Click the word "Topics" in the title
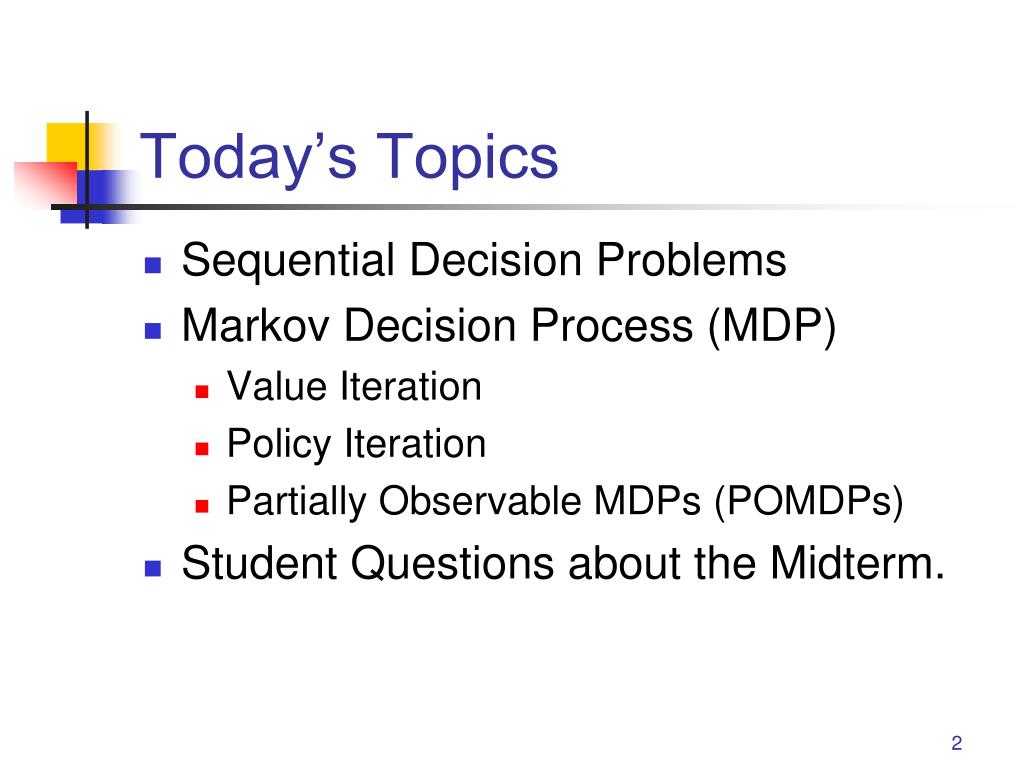1024x768 pixels. pyautogui.click(x=467, y=157)
